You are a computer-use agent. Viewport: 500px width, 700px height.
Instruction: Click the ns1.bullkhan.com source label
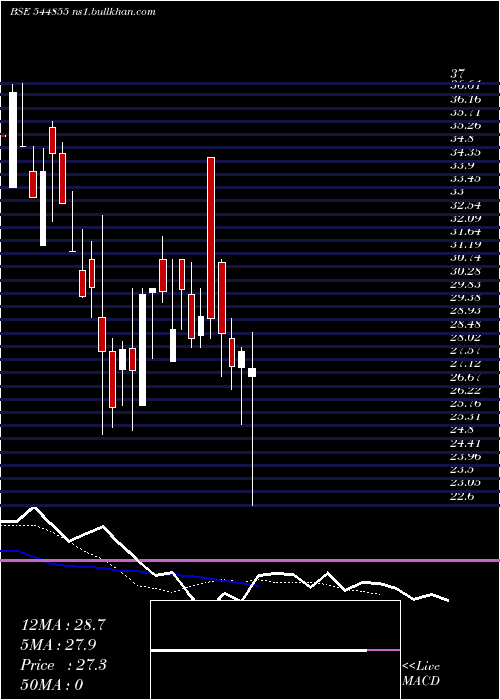pos(113,12)
